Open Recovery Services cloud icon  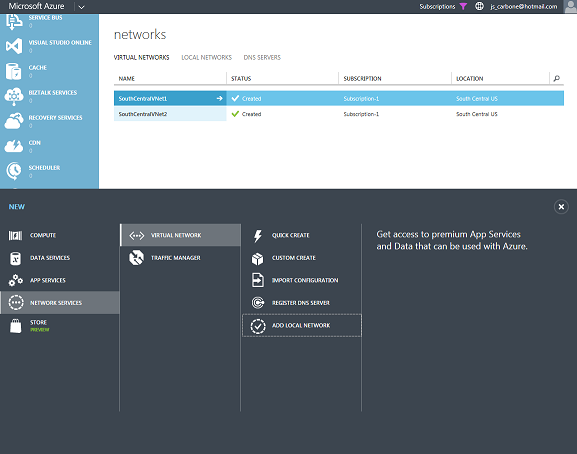[x=14, y=121]
